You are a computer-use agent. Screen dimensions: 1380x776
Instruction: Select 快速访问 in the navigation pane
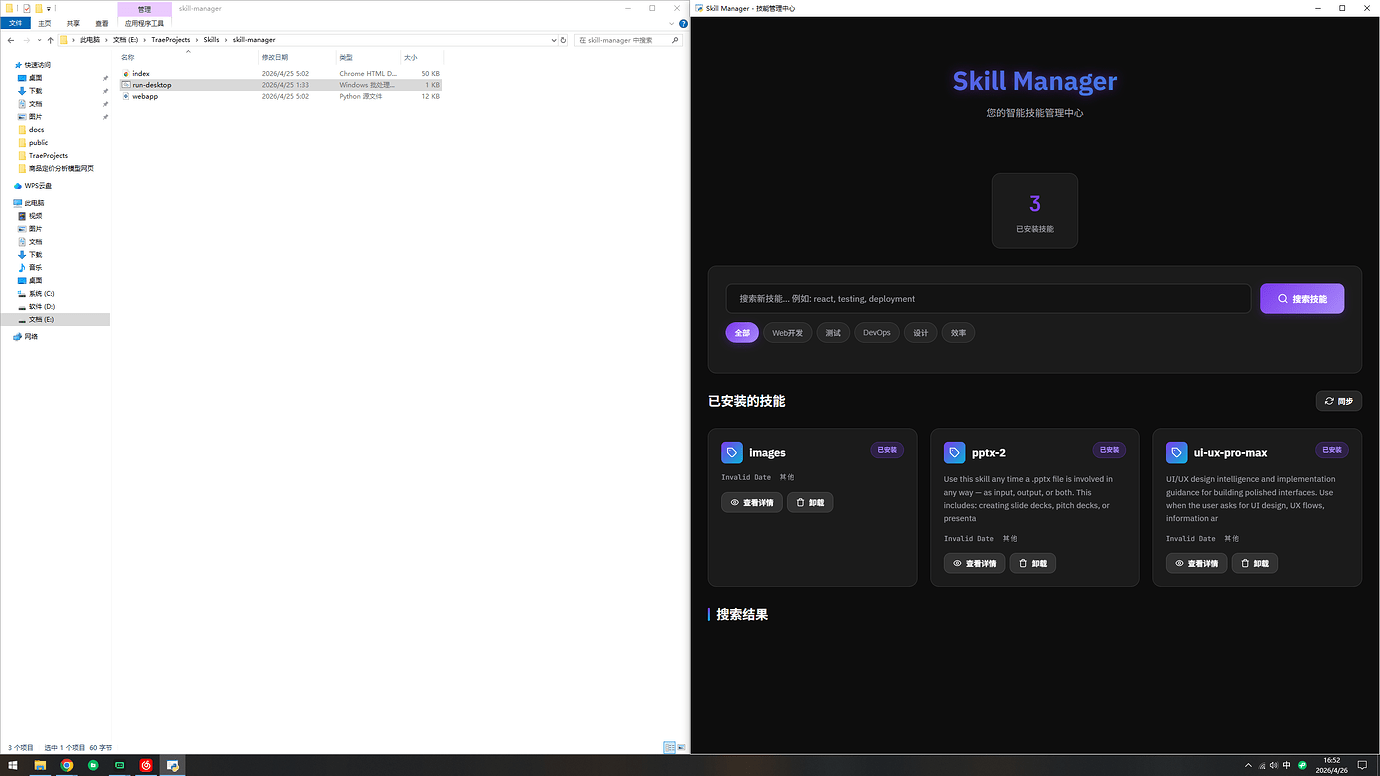(x=38, y=65)
